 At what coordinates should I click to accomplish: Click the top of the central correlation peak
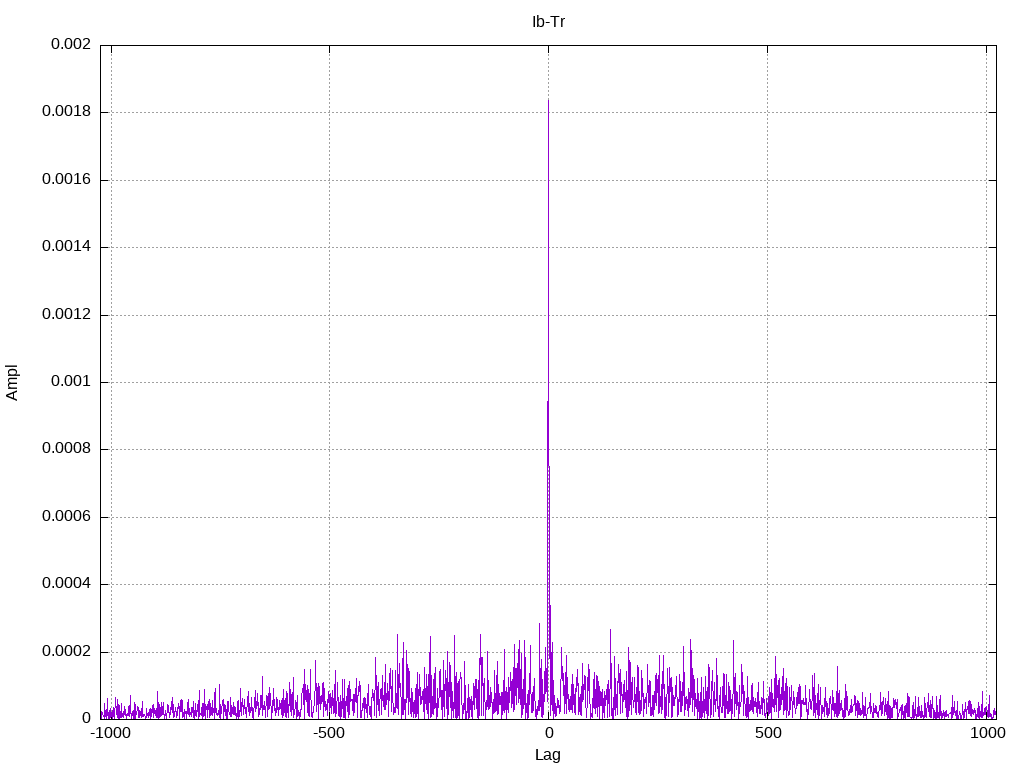coord(548,101)
